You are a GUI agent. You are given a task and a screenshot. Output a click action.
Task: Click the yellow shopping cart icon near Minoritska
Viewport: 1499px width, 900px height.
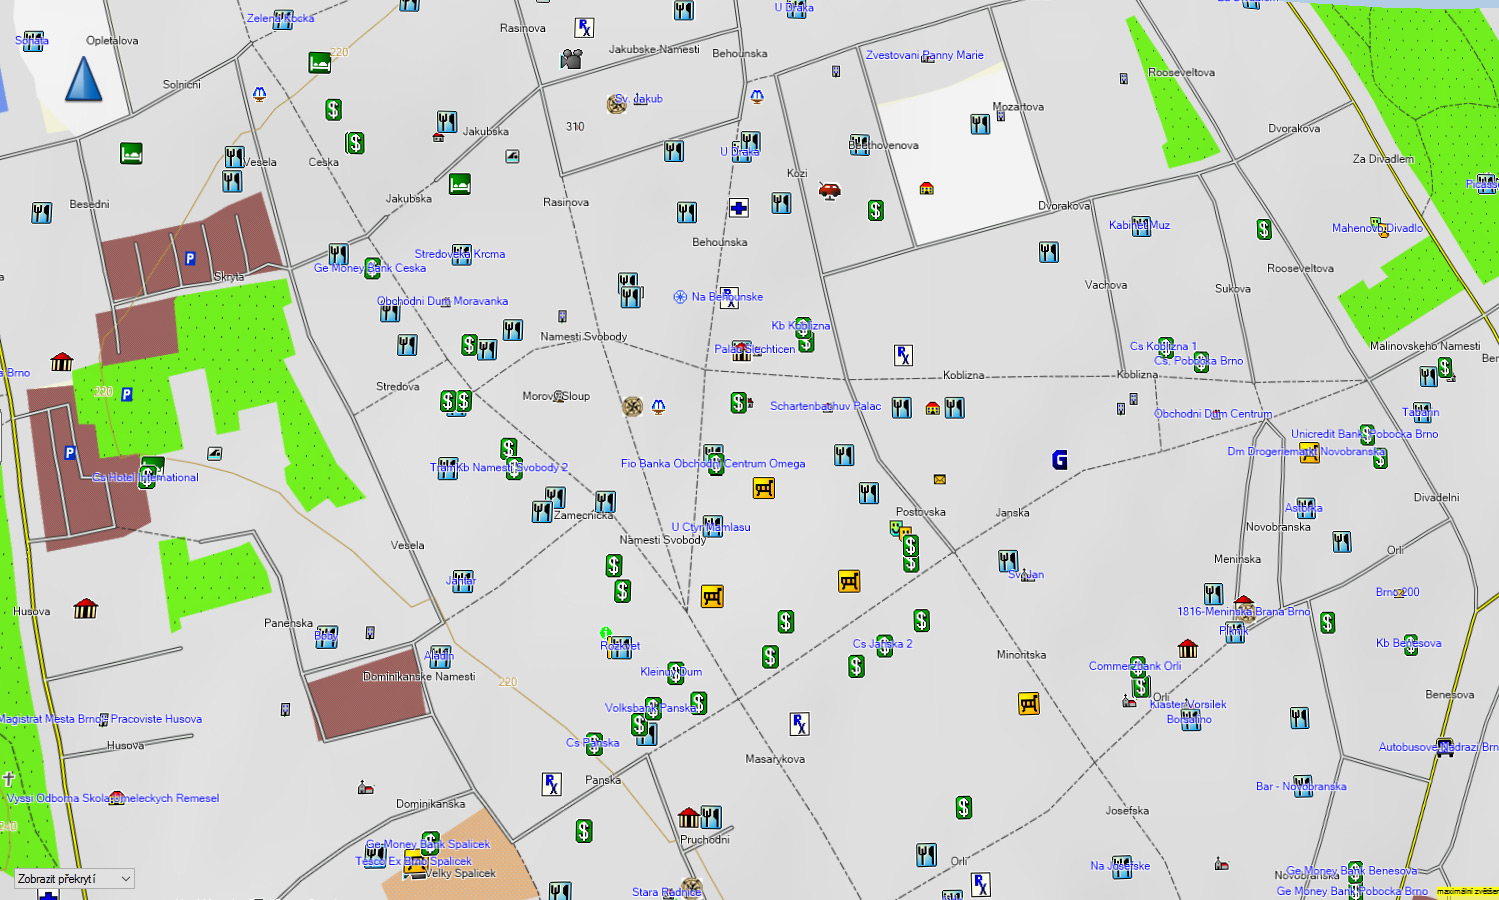(1028, 704)
